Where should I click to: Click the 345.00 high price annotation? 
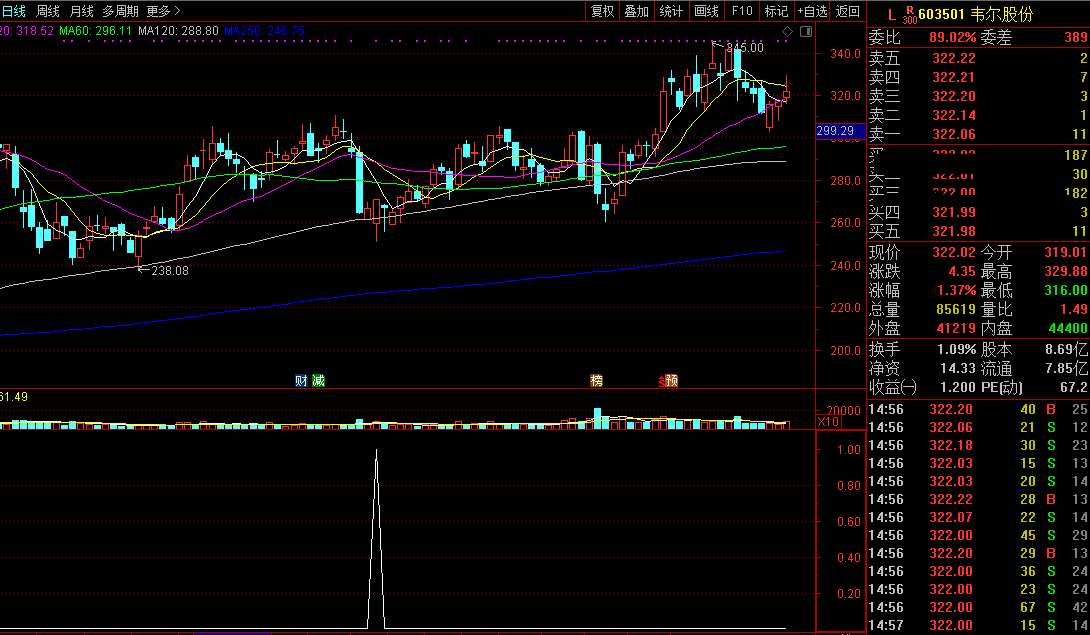click(745, 48)
